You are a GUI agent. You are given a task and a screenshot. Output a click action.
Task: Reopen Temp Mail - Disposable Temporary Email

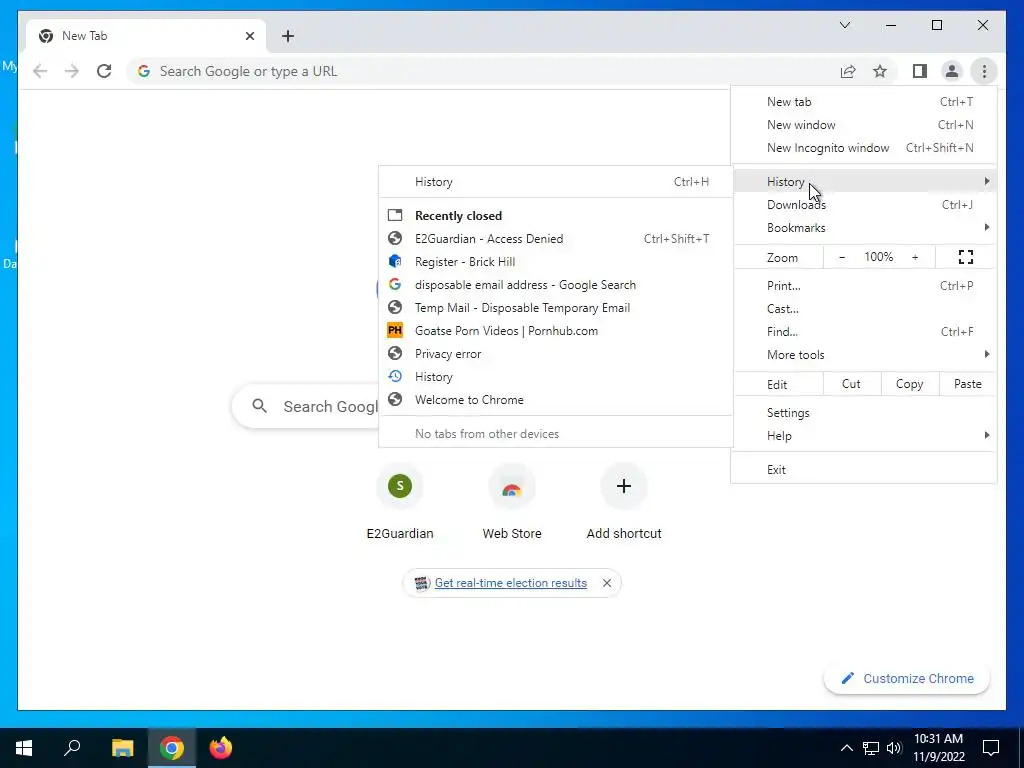pyautogui.click(x=556, y=308)
